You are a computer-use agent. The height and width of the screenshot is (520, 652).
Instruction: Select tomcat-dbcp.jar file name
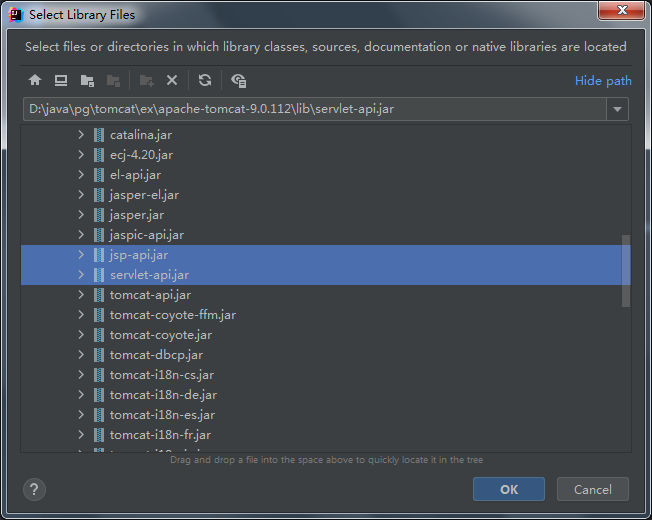(156, 355)
